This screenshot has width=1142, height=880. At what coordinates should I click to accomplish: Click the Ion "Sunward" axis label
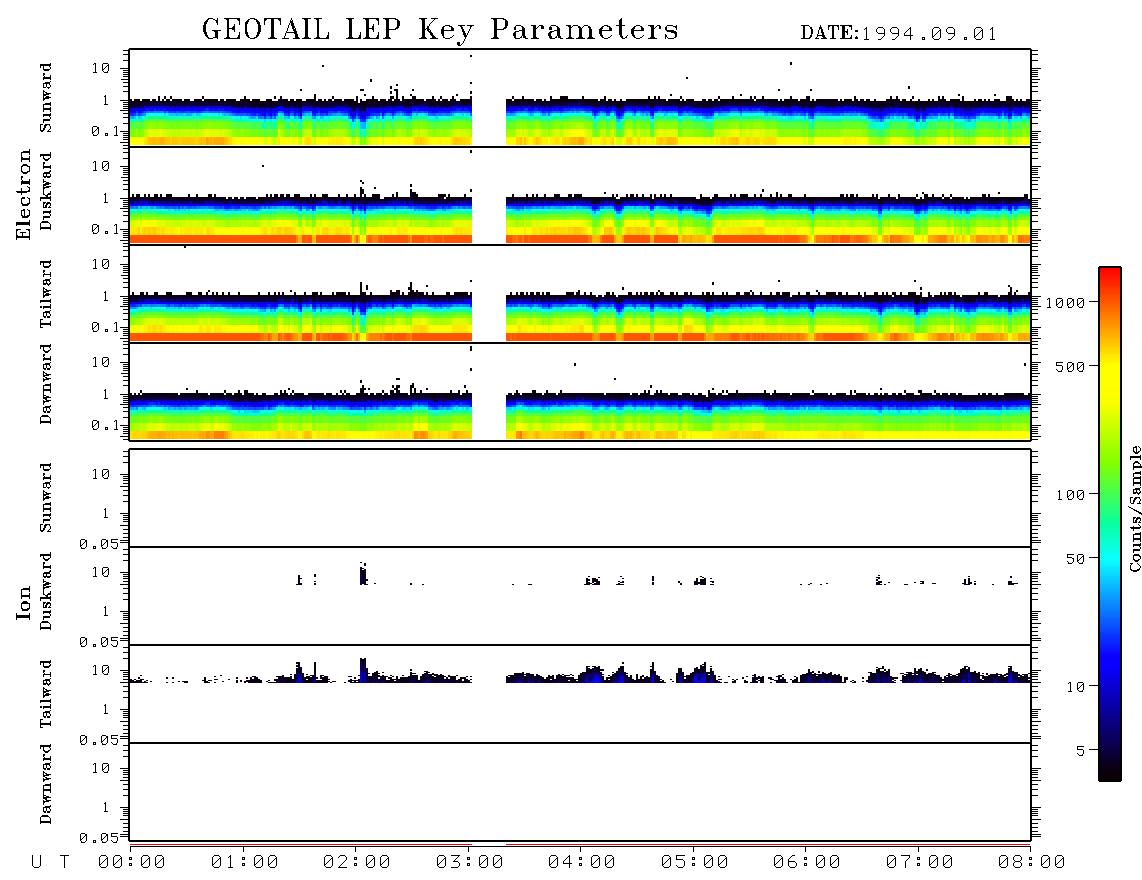pos(46,498)
